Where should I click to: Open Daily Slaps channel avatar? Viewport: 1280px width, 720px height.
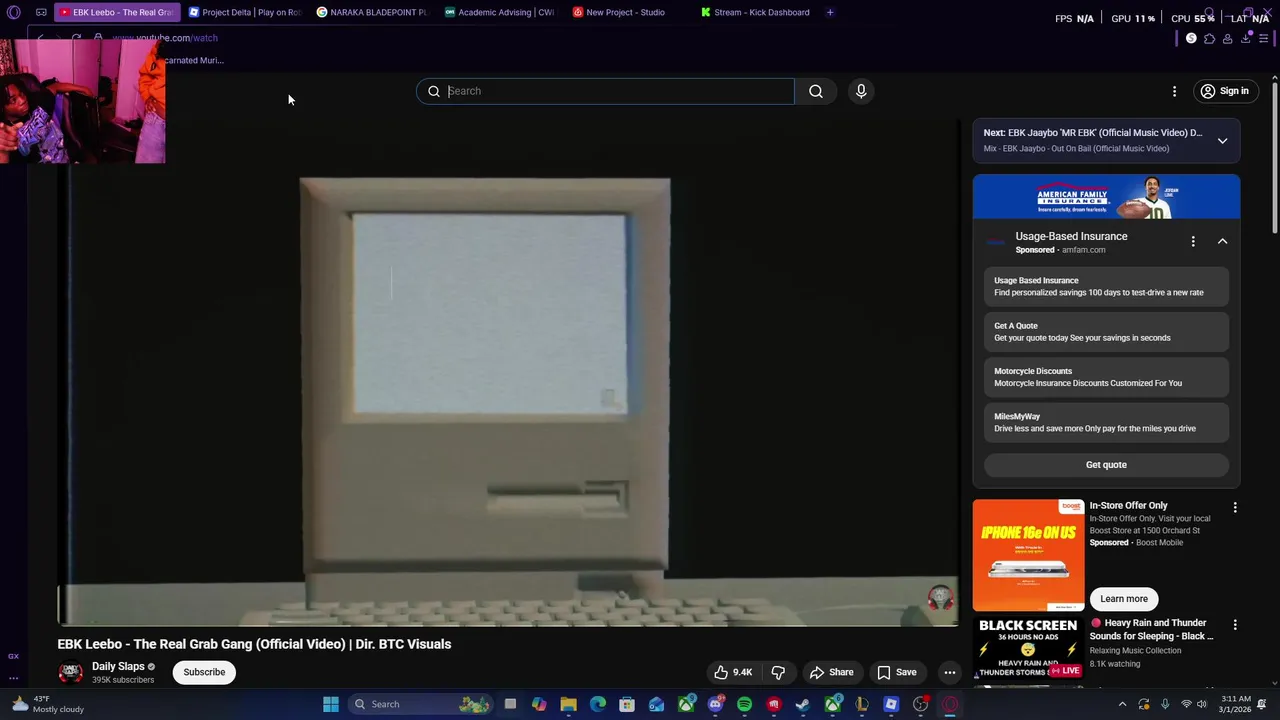(x=70, y=673)
